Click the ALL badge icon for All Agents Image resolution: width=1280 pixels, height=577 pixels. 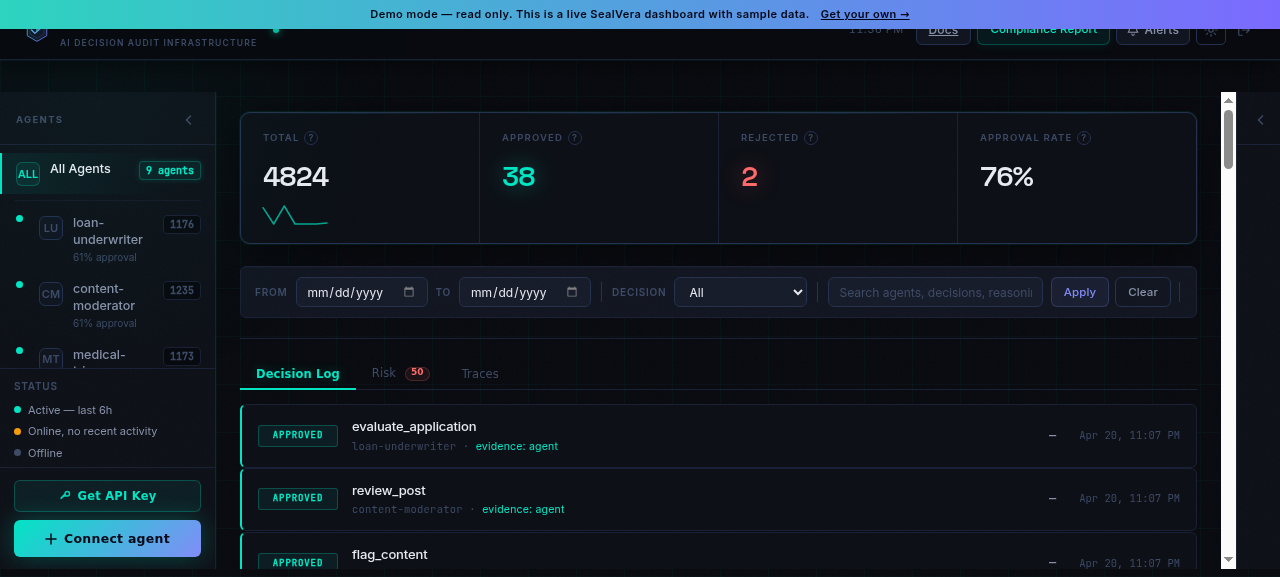tap(28, 174)
